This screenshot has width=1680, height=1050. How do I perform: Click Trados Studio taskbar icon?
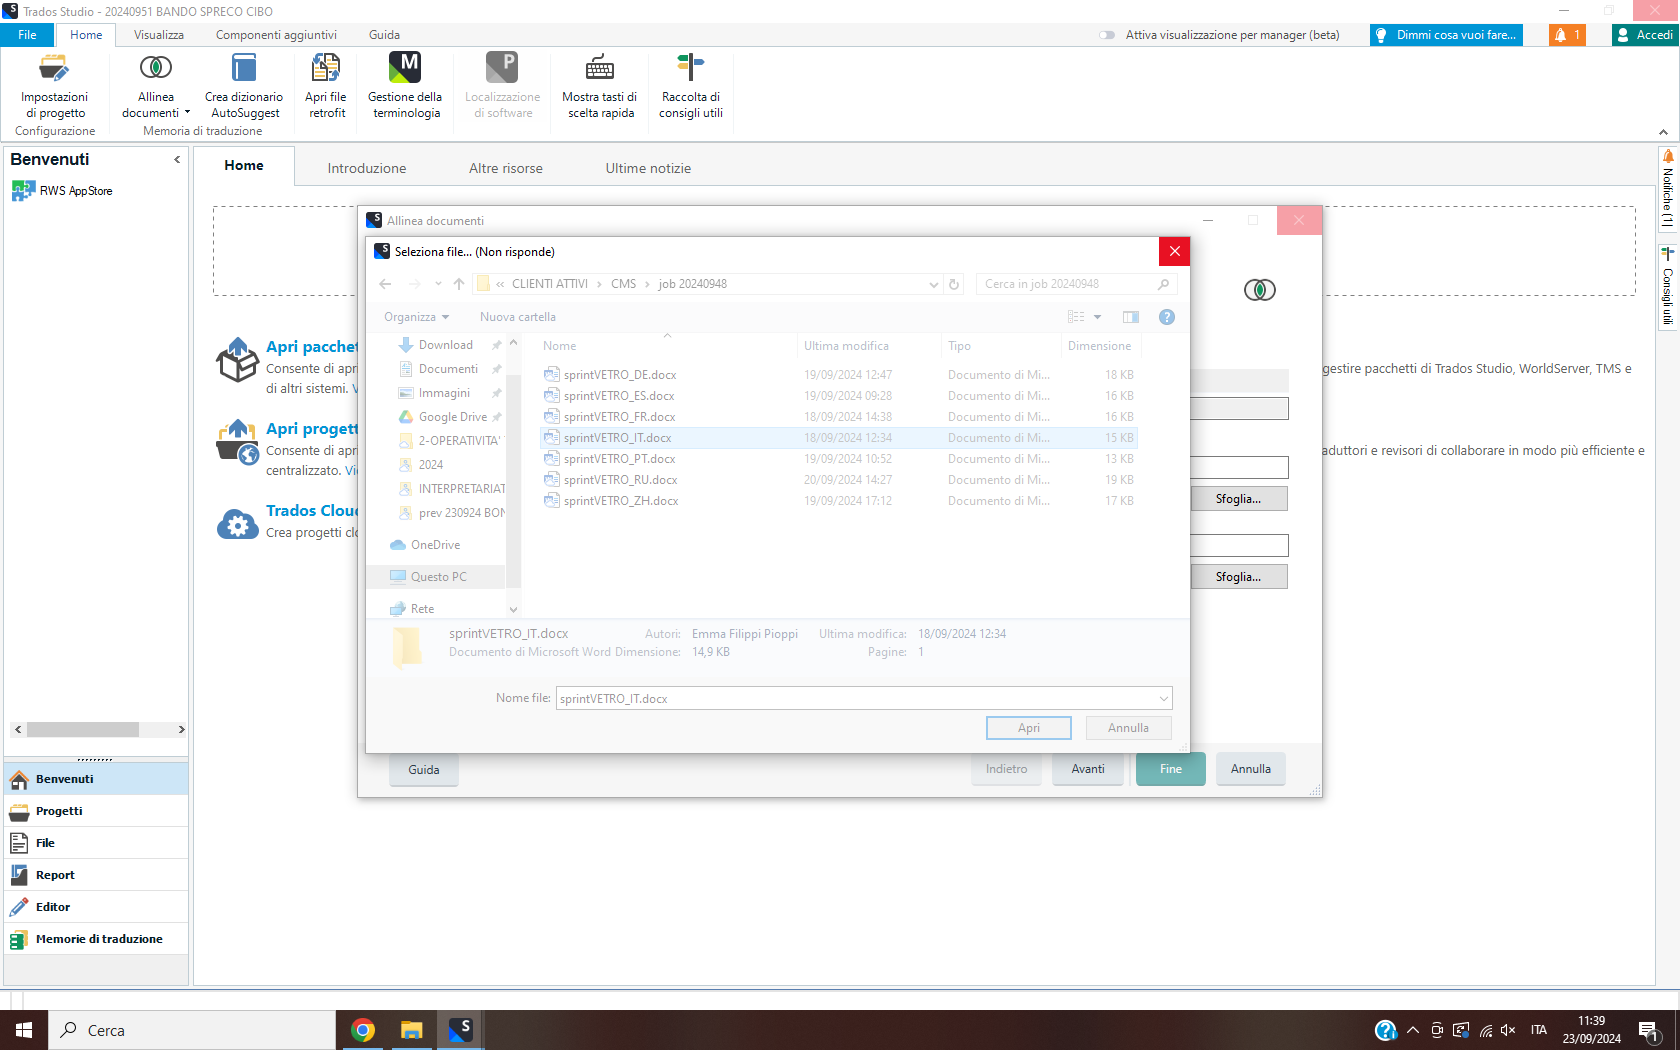(460, 1030)
